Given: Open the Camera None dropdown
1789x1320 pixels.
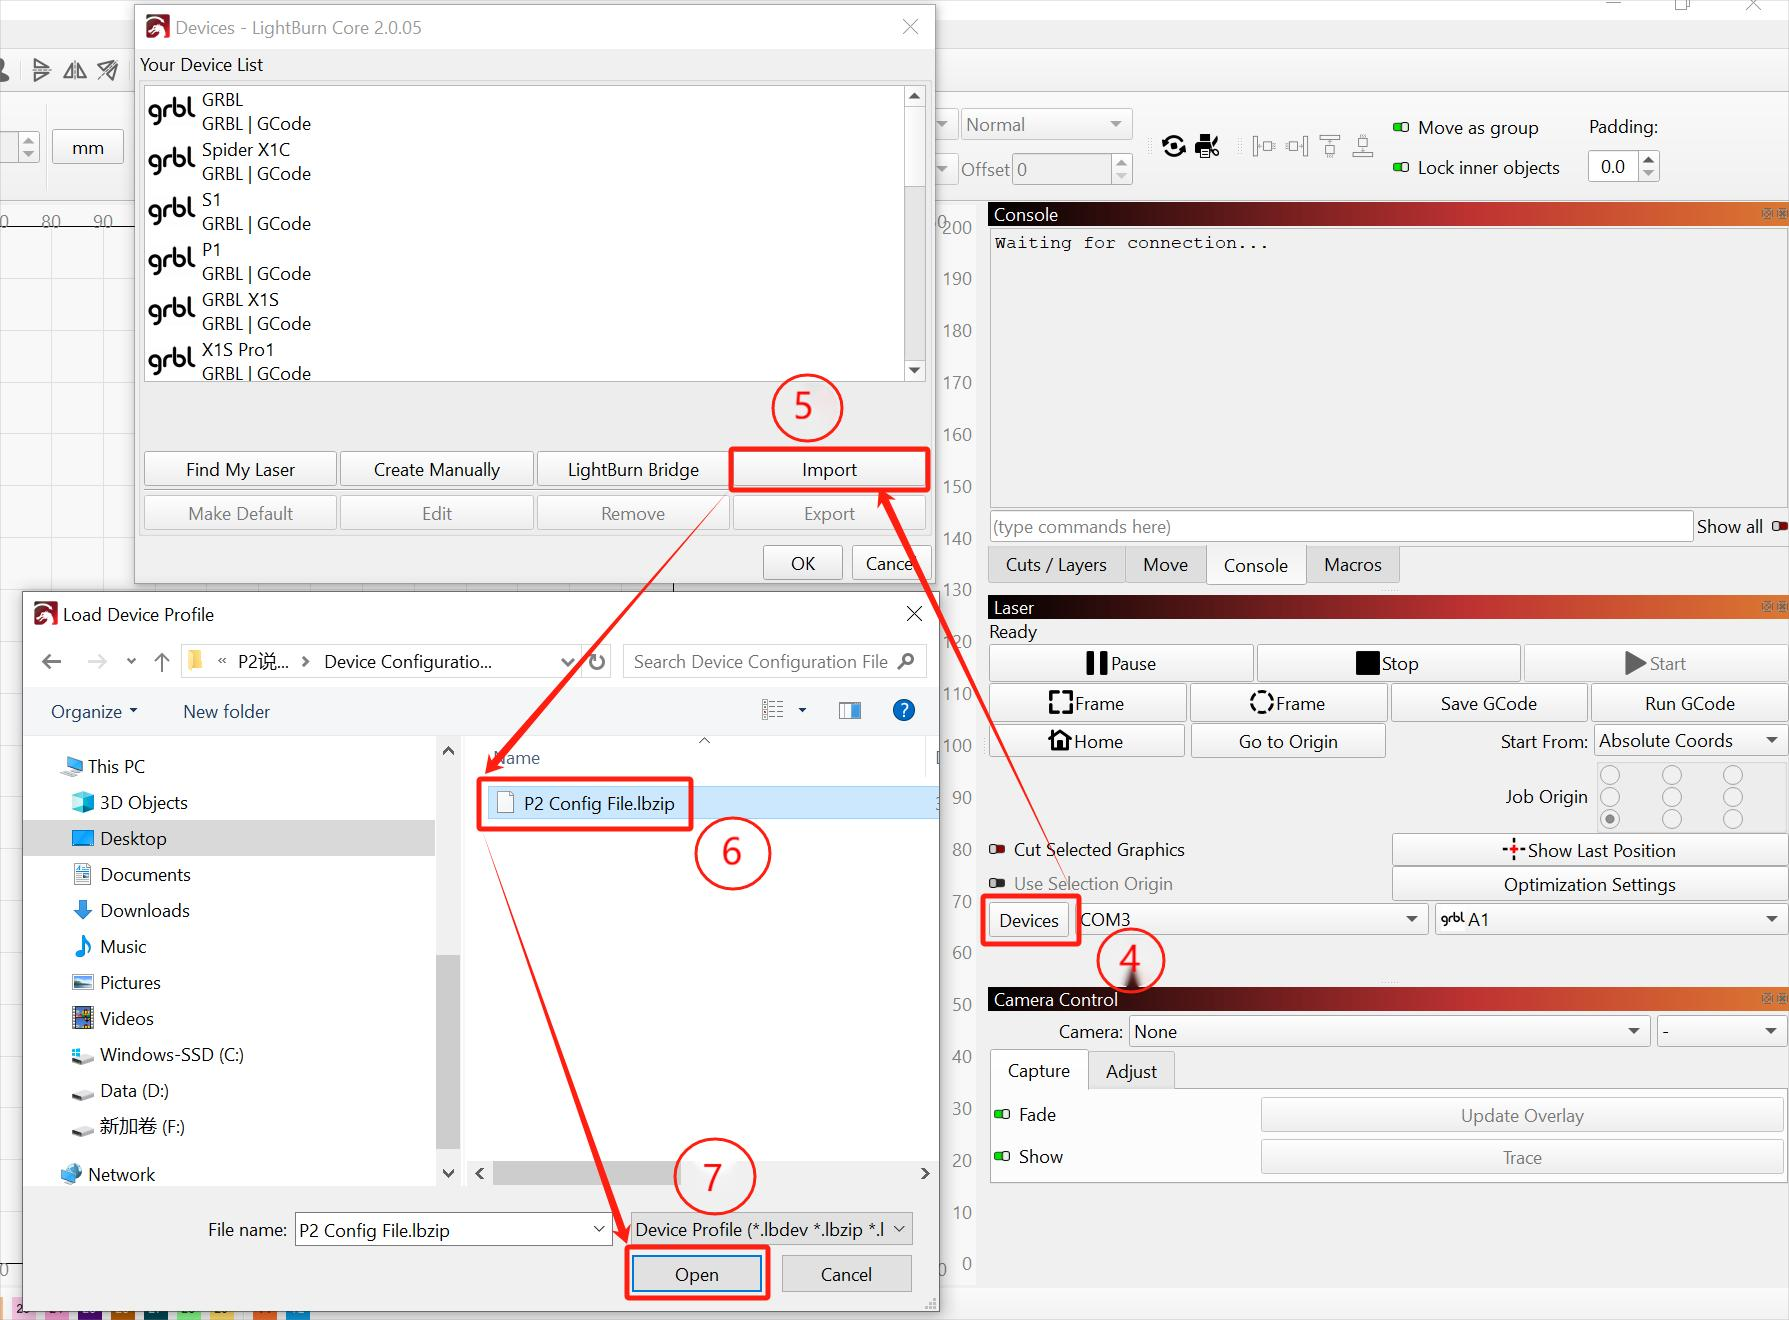Looking at the screenshot, I should click(1389, 1031).
